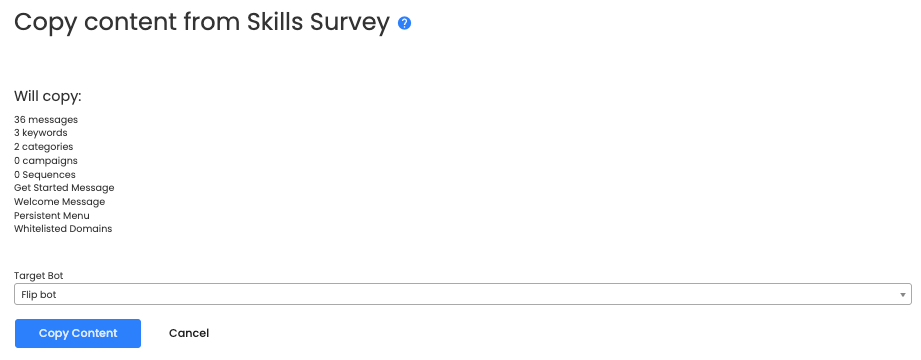Click the Whitelisted Domains entry
Viewport: 921px width, 360px height.
tap(63, 229)
